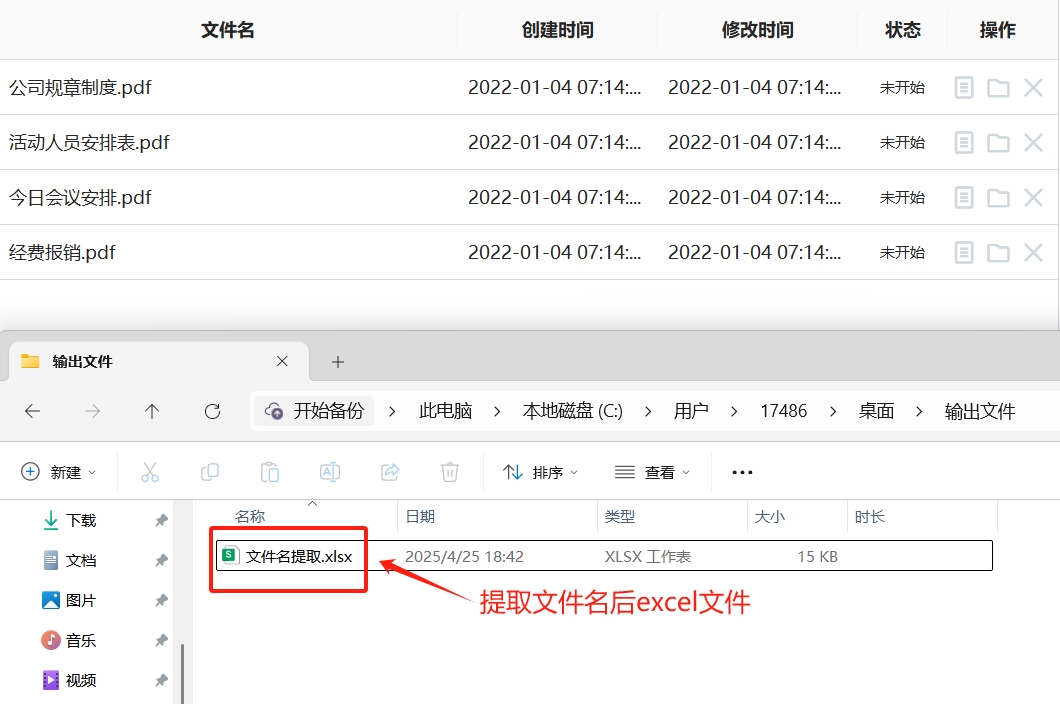
Task: Click the Copy icon in toolbar
Action: coord(210,472)
